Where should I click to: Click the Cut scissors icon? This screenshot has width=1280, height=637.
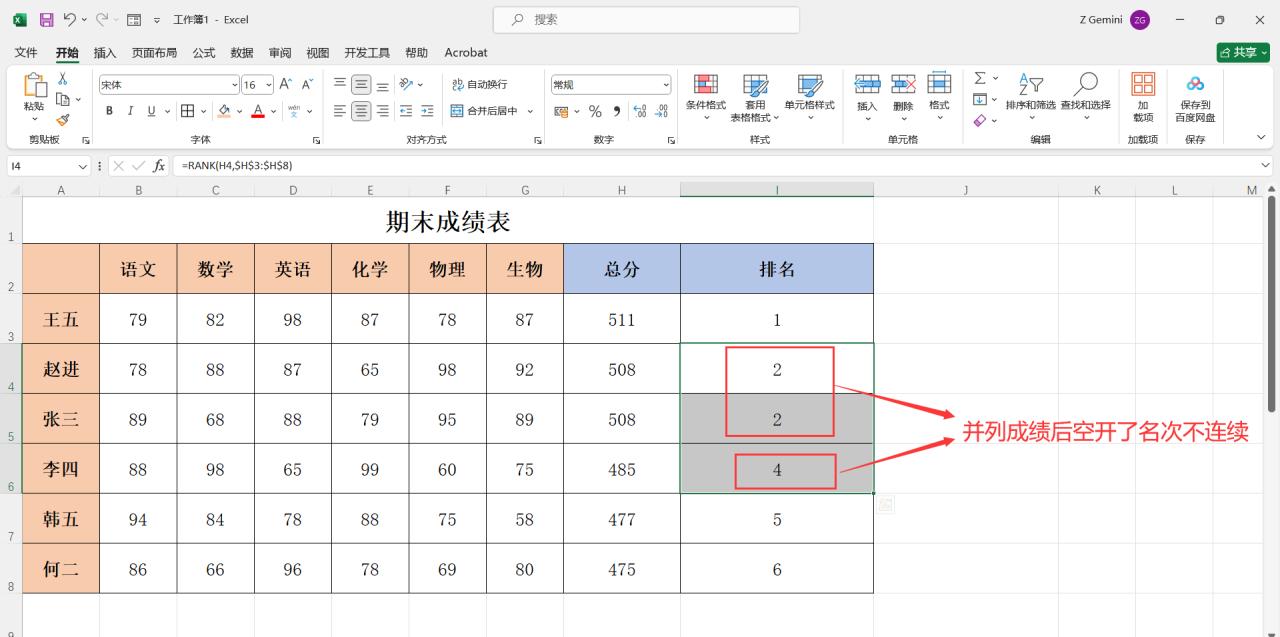(62, 79)
